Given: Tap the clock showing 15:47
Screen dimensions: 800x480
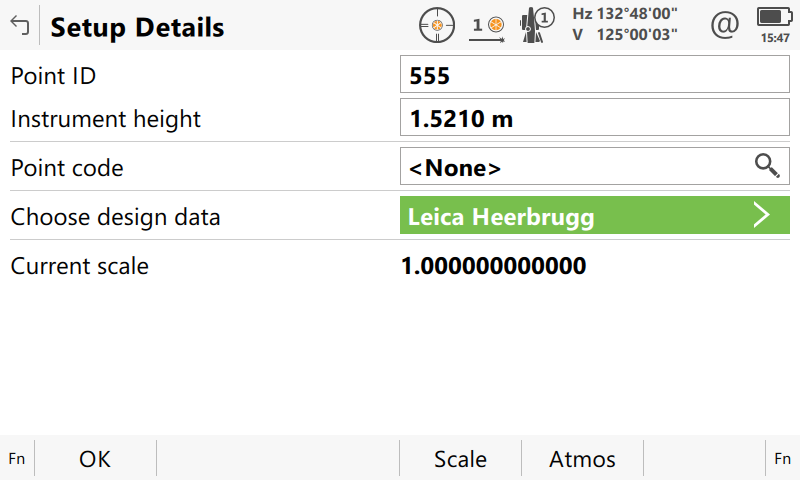Looking at the screenshot, I should coord(773,38).
